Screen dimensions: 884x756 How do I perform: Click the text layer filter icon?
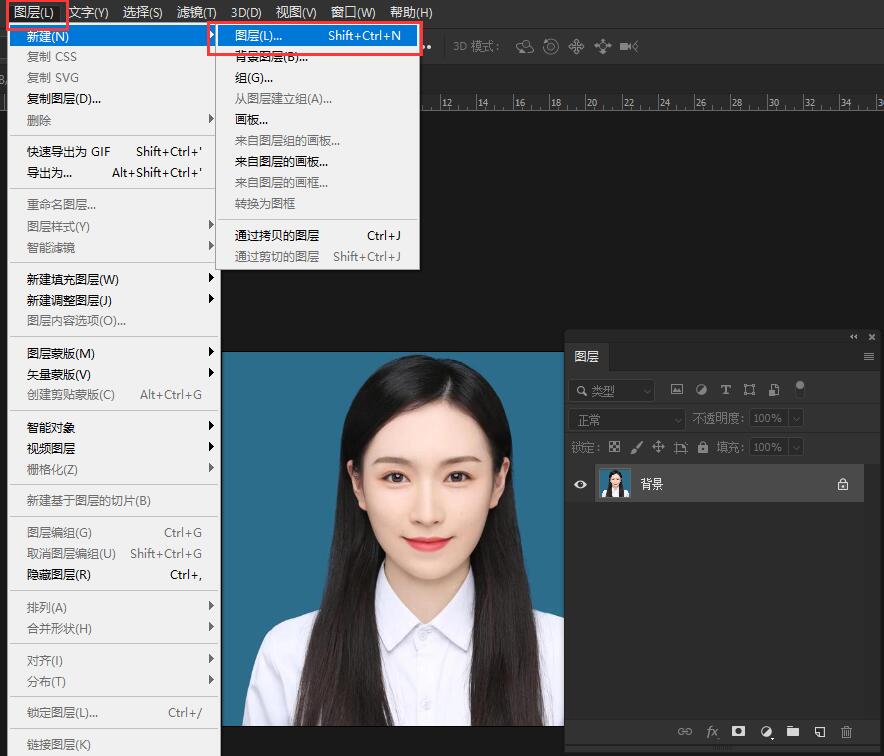coord(725,390)
